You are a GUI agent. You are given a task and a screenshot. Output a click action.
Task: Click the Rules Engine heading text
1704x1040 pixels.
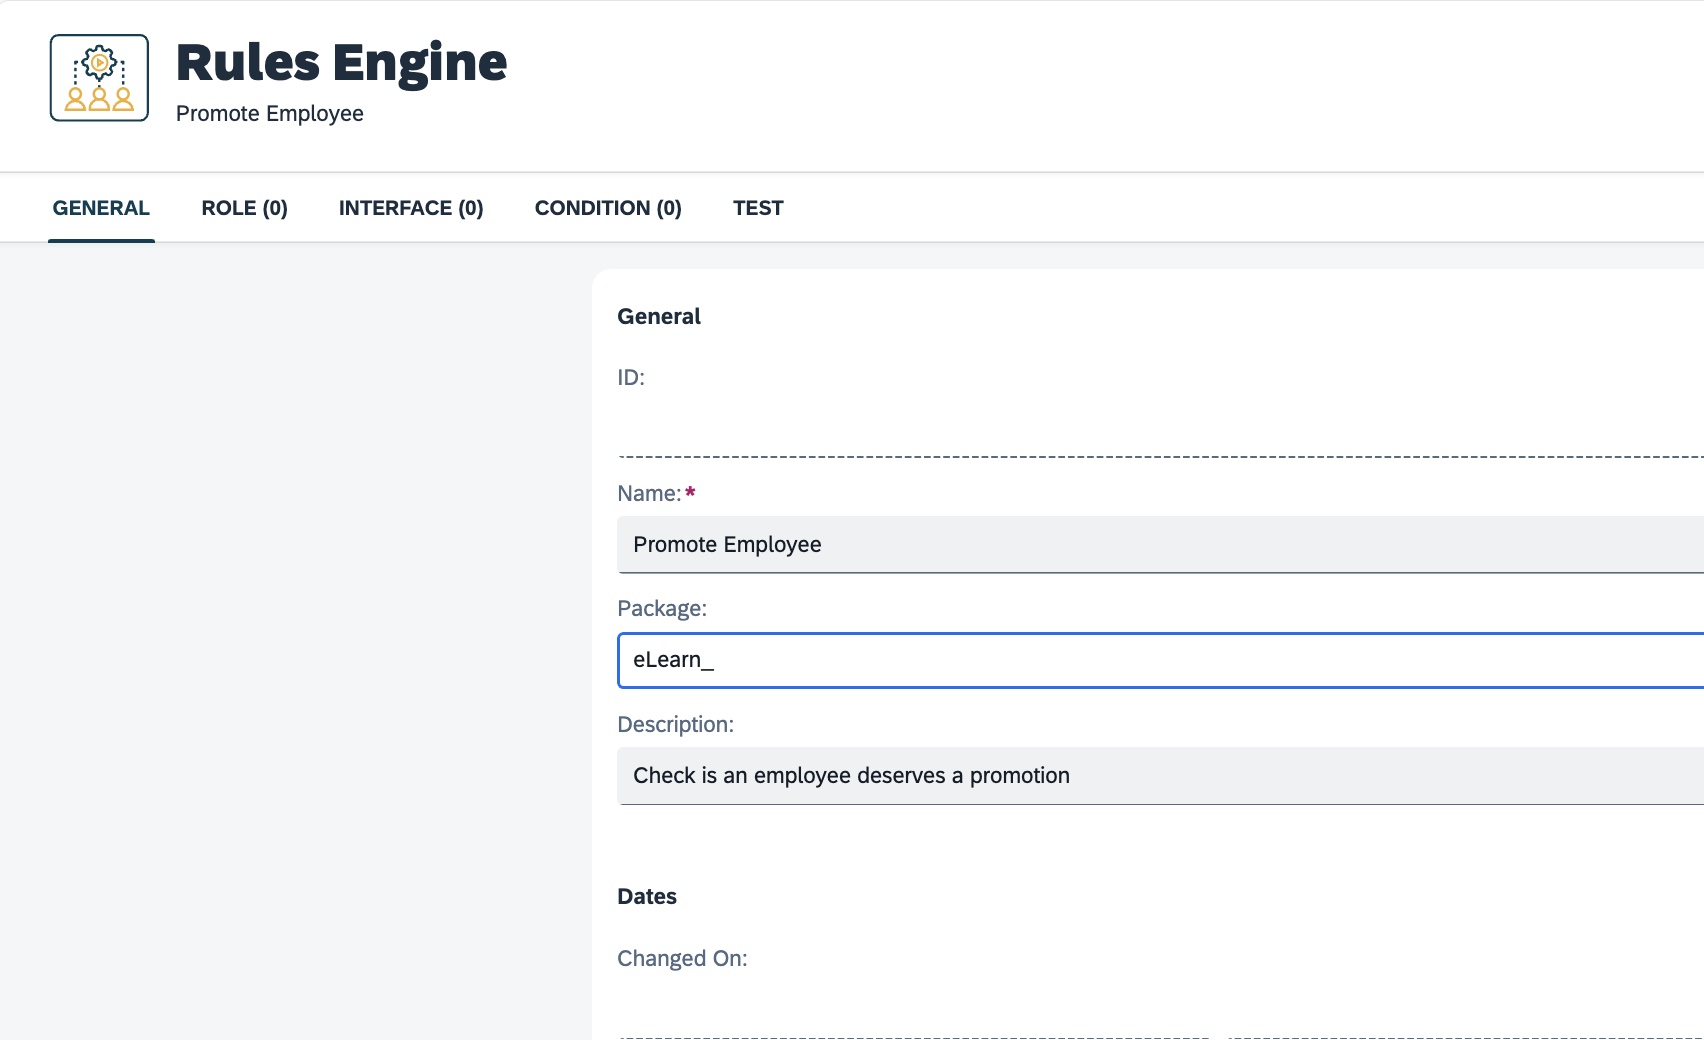pos(341,62)
